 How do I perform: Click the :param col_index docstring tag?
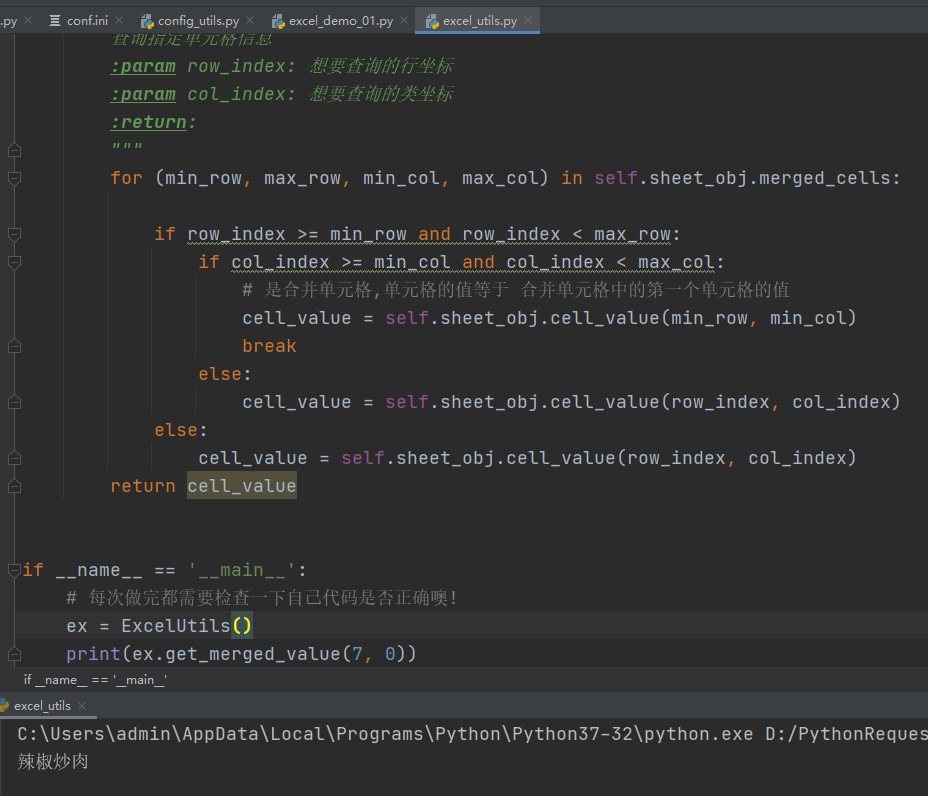click(143, 94)
